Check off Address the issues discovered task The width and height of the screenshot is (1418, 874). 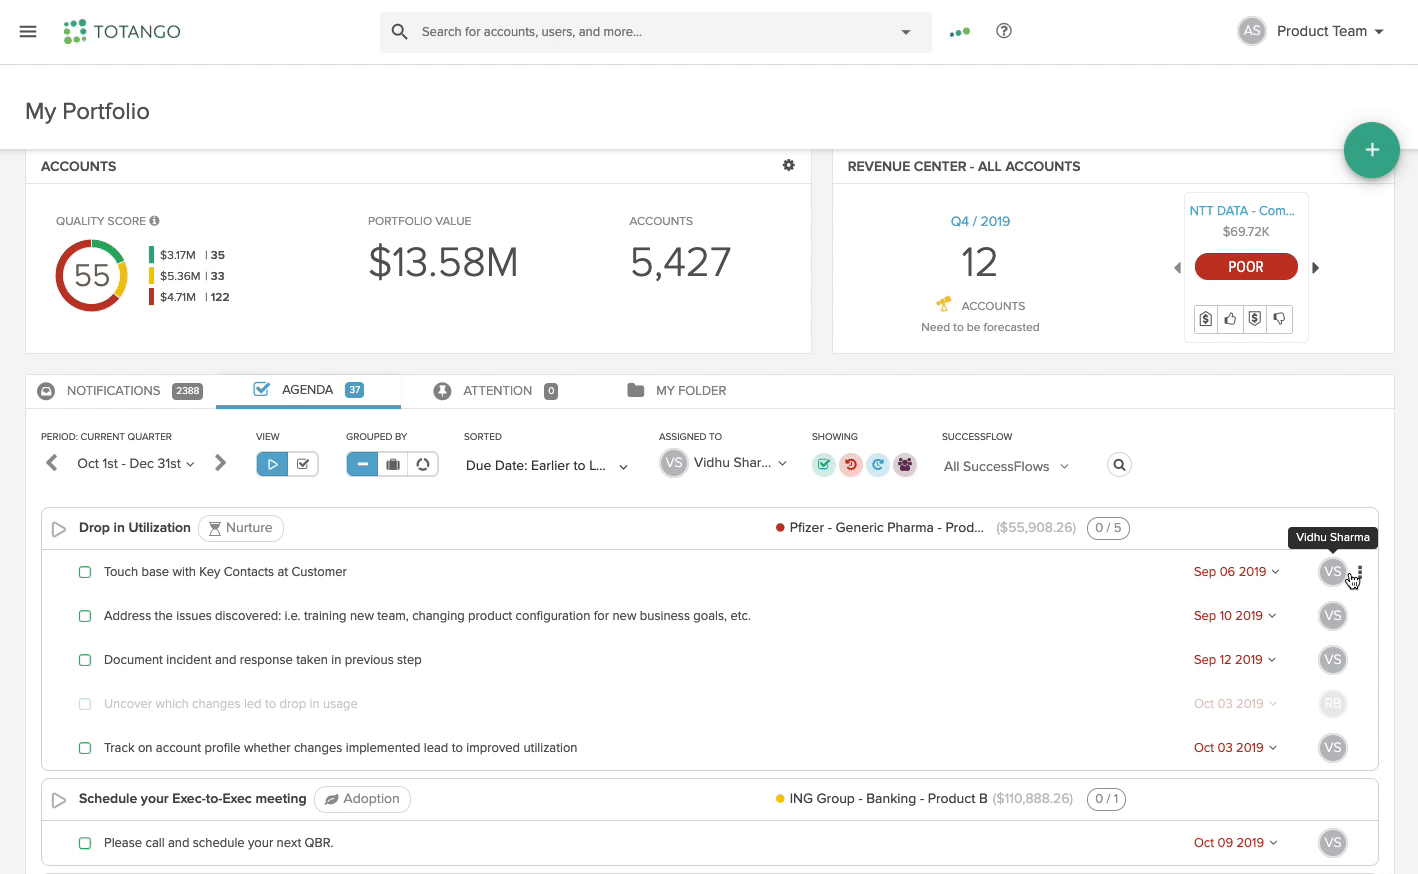pyautogui.click(x=85, y=616)
